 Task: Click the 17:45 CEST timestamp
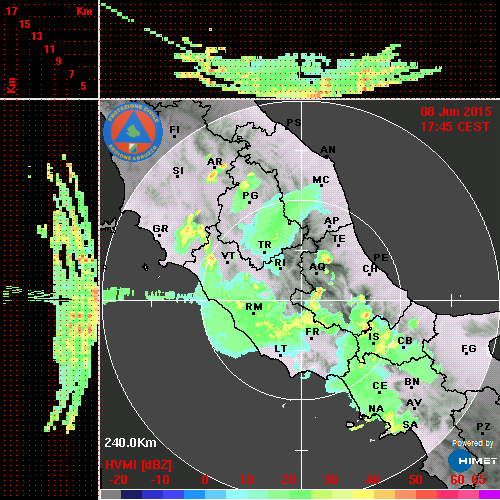[x=455, y=127]
